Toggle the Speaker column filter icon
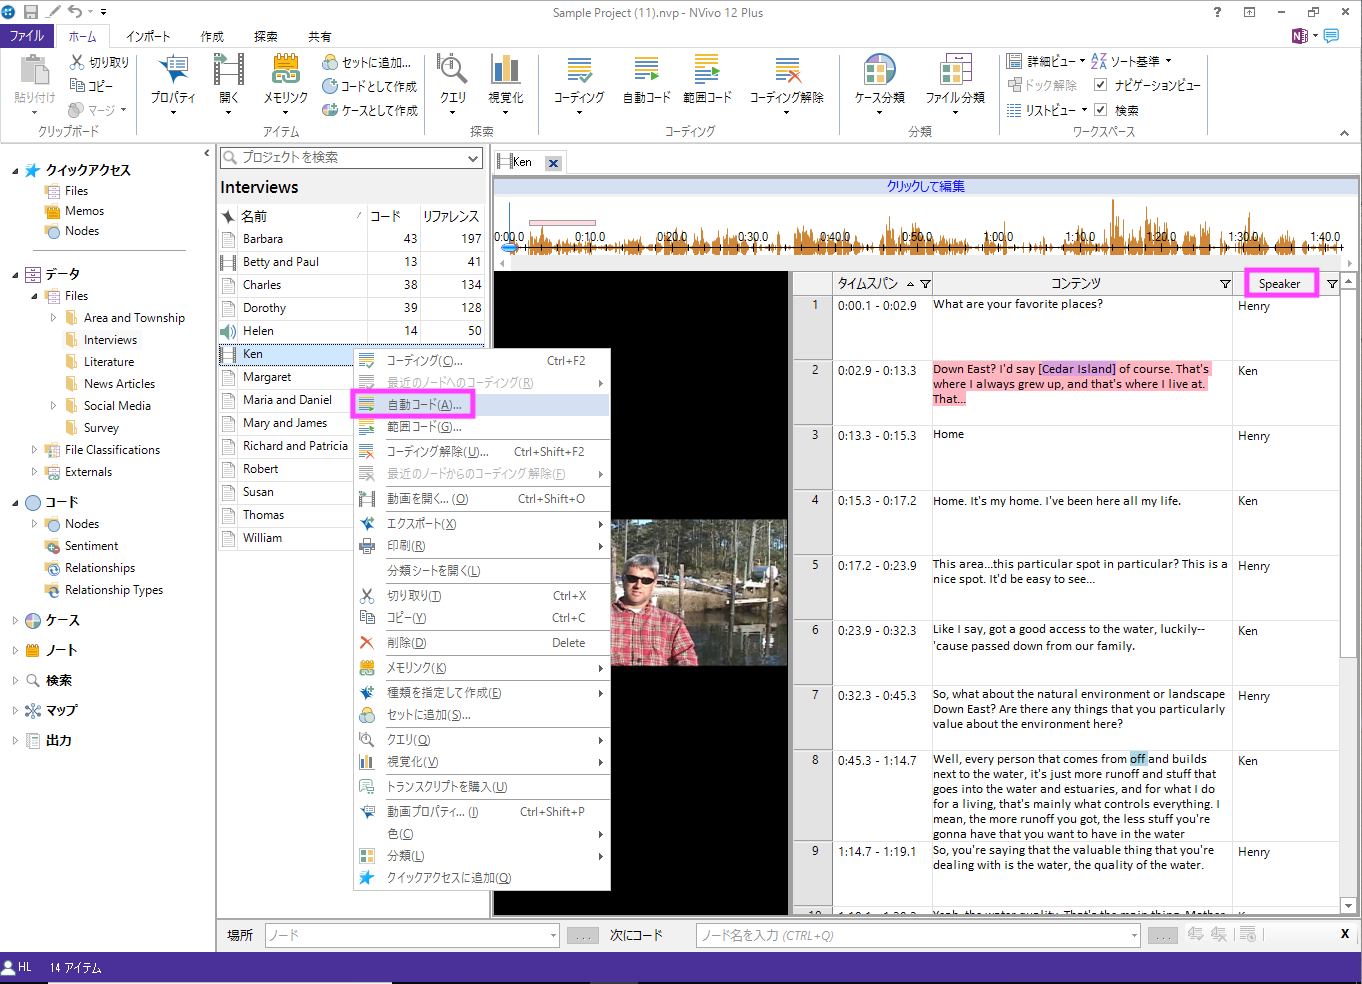 1332,284
